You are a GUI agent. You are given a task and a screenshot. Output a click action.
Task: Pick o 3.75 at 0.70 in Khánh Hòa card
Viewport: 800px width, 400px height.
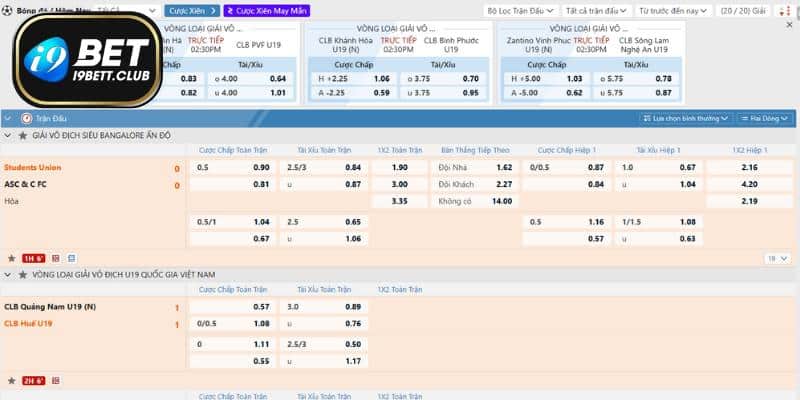[442, 79]
